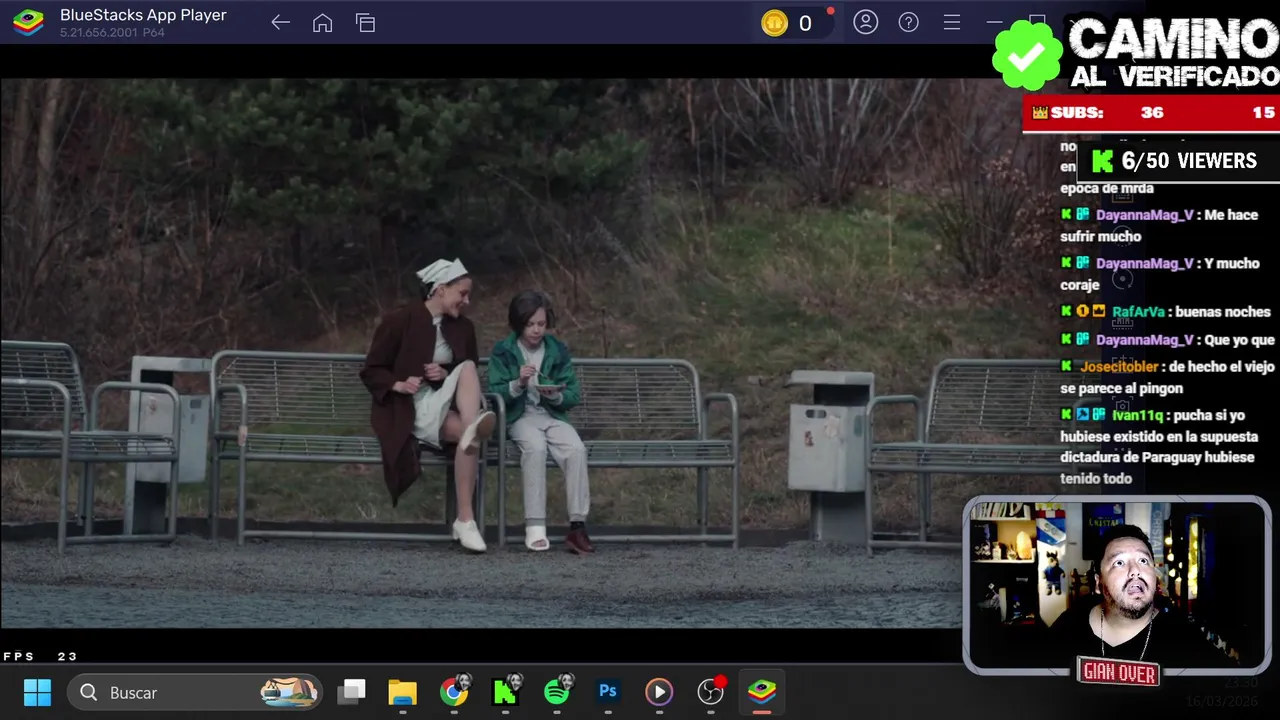The image size is (1280, 720).
Task: Open the BlueStacks hamburger menu
Action: click(952, 22)
